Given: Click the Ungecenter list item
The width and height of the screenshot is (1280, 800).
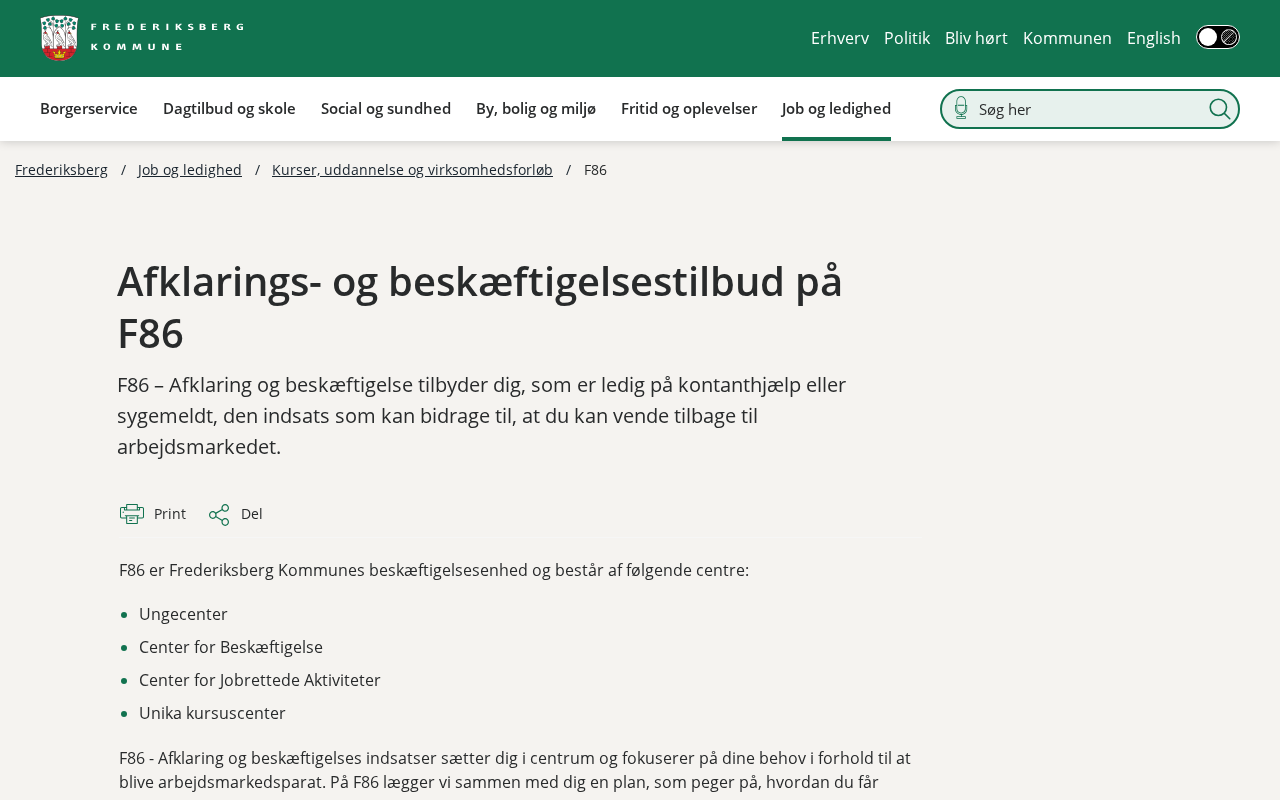Looking at the screenshot, I should point(183,614).
